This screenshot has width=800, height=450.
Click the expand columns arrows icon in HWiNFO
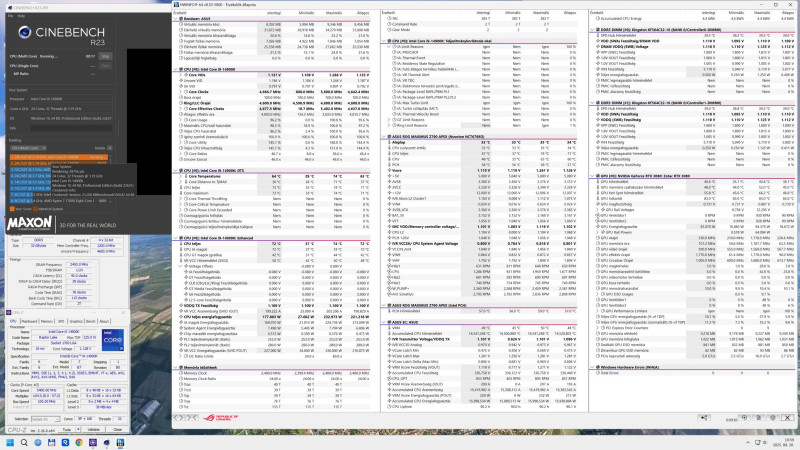coord(179,417)
